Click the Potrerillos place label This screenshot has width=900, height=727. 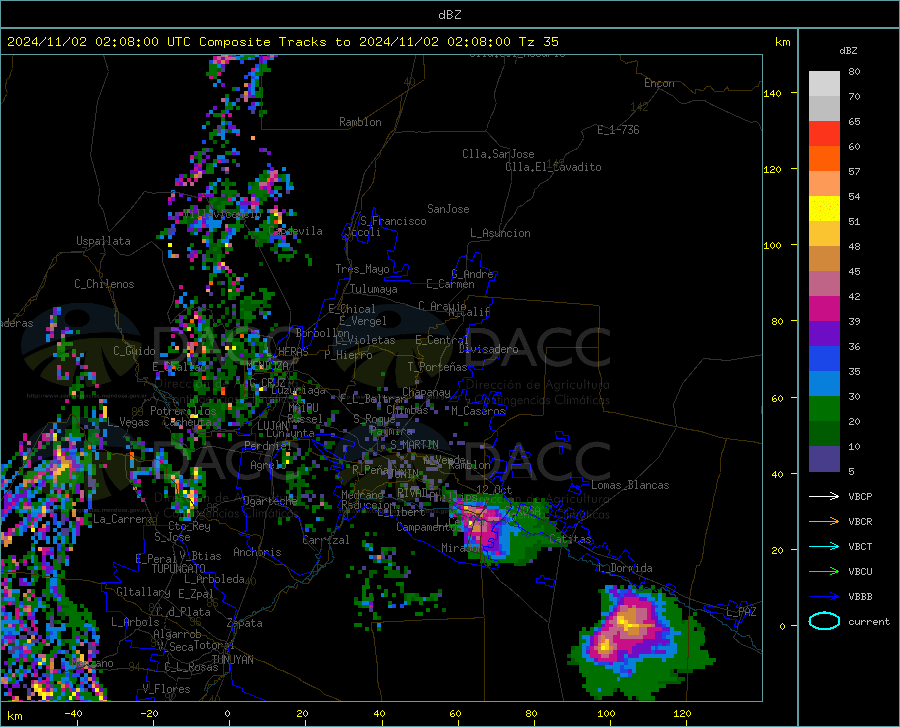(x=183, y=411)
